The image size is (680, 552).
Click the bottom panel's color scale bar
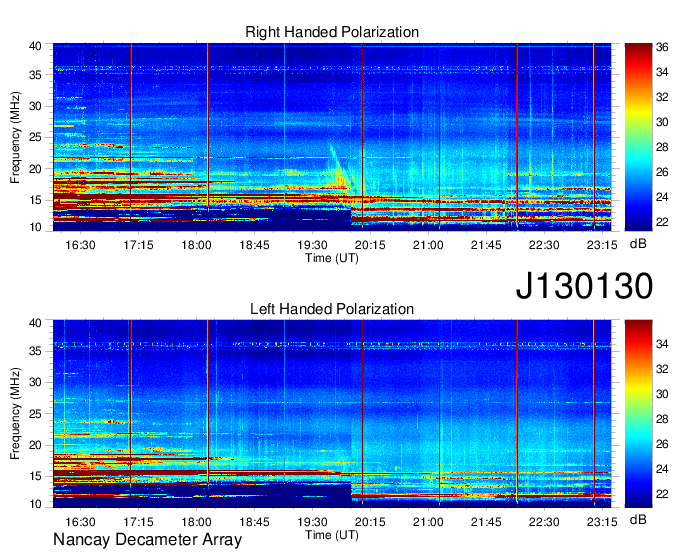[x=638, y=414]
